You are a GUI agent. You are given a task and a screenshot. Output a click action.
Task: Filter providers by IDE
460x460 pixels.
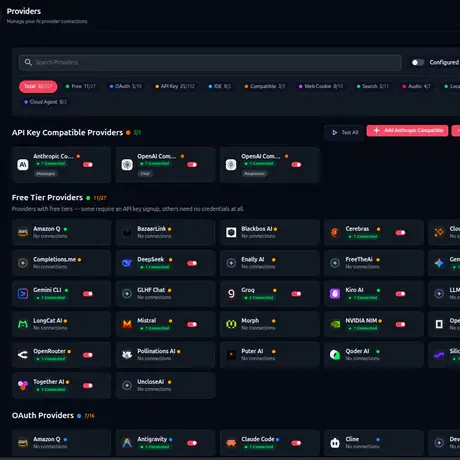coord(219,86)
